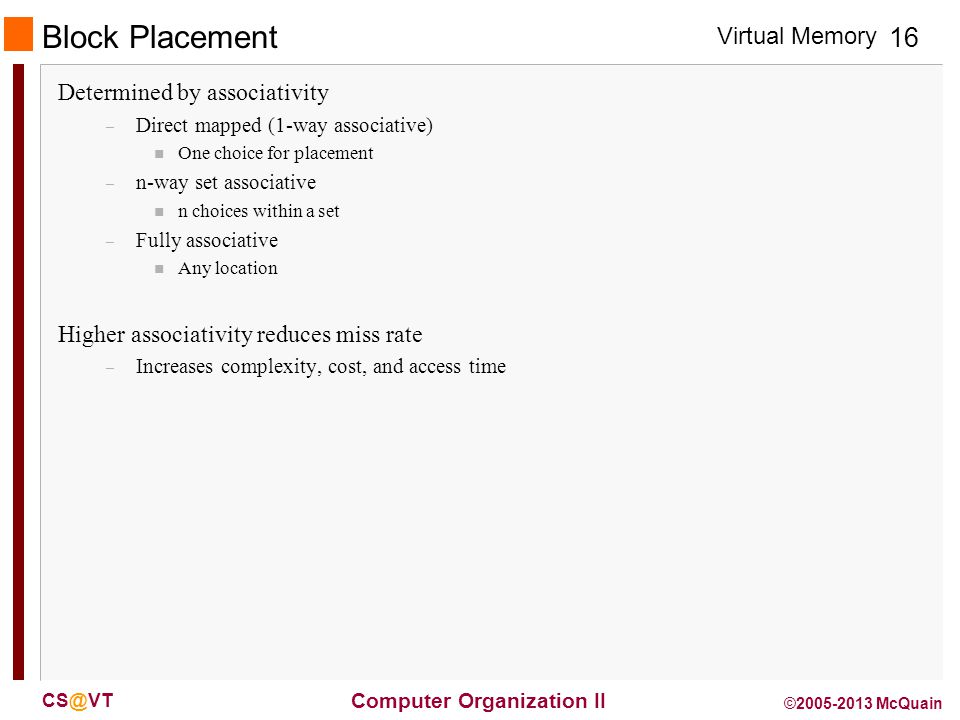This screenshot has width=960, height=720.
Task: Click the CS@VT footer logo
Action: (78, 701)
